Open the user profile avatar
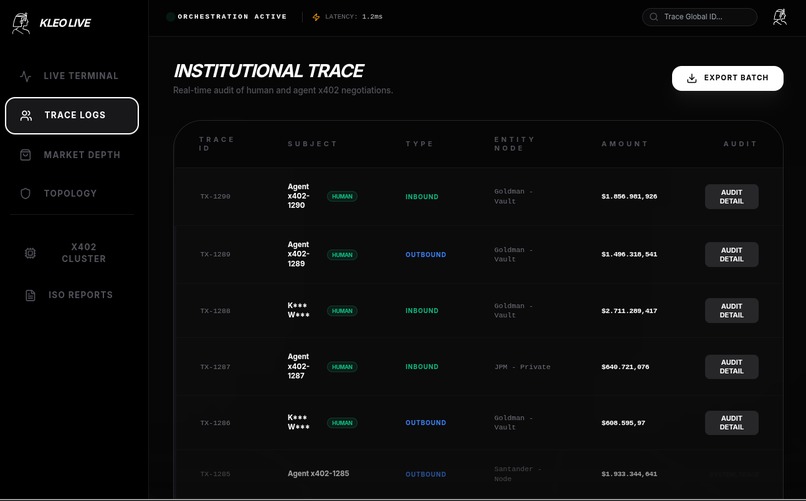 point(780,16)
